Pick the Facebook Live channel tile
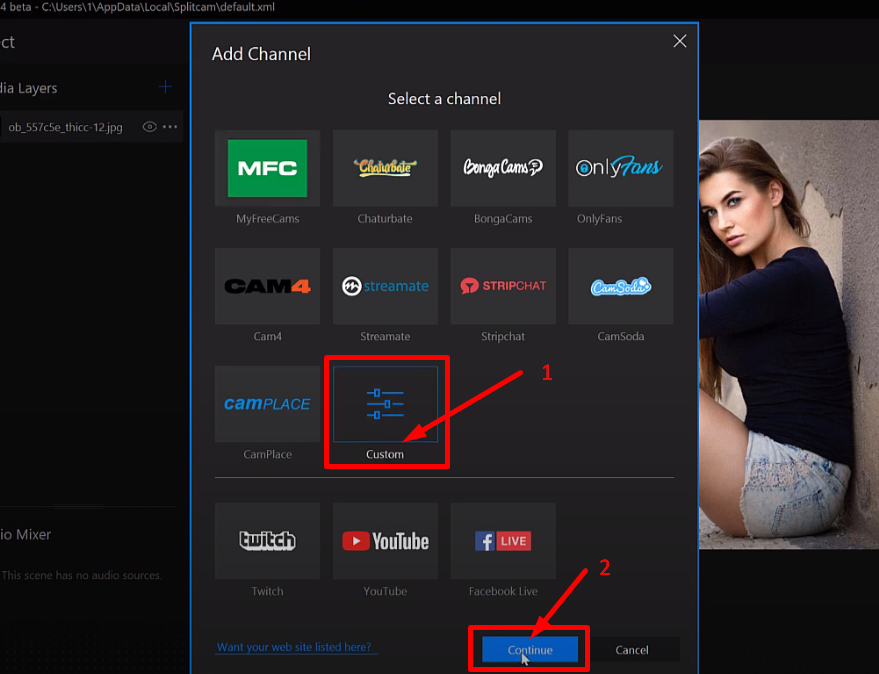The image size is (879, 674). [x=503, y=541]
